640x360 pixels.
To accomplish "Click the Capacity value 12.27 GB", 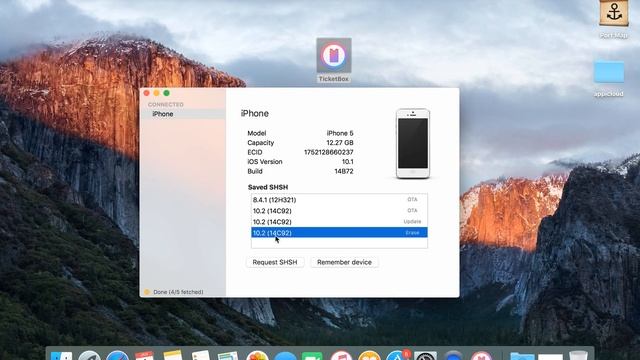I will 340,143.
